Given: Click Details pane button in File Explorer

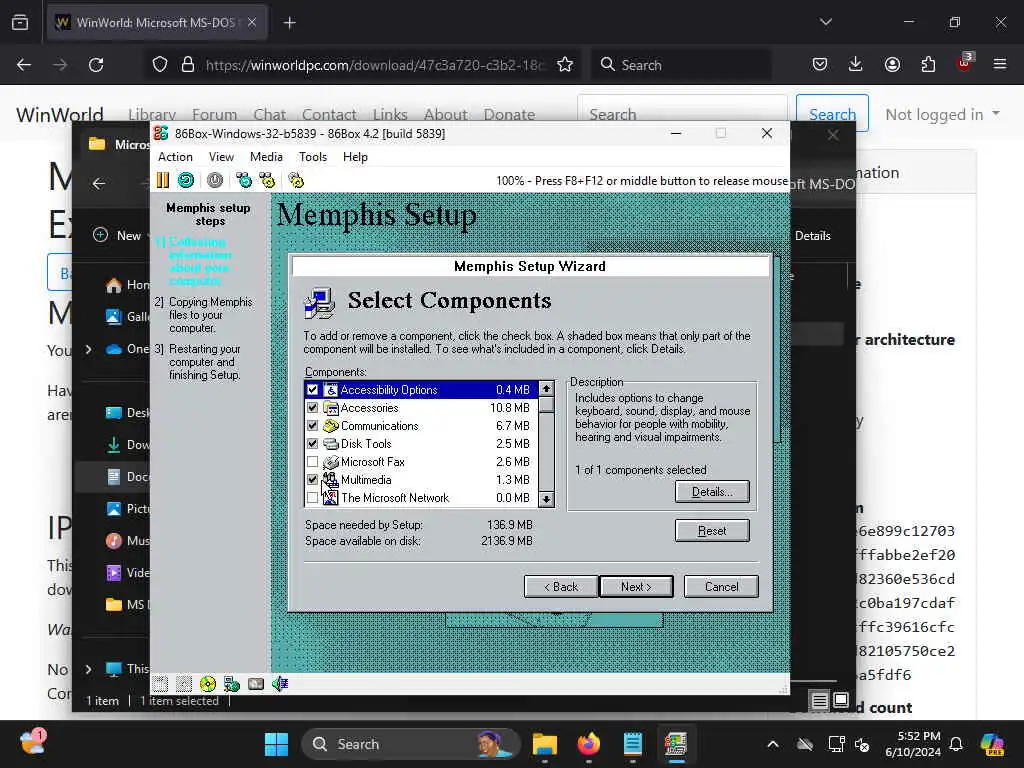Looking at the screenshot, I should coord(812,236).
